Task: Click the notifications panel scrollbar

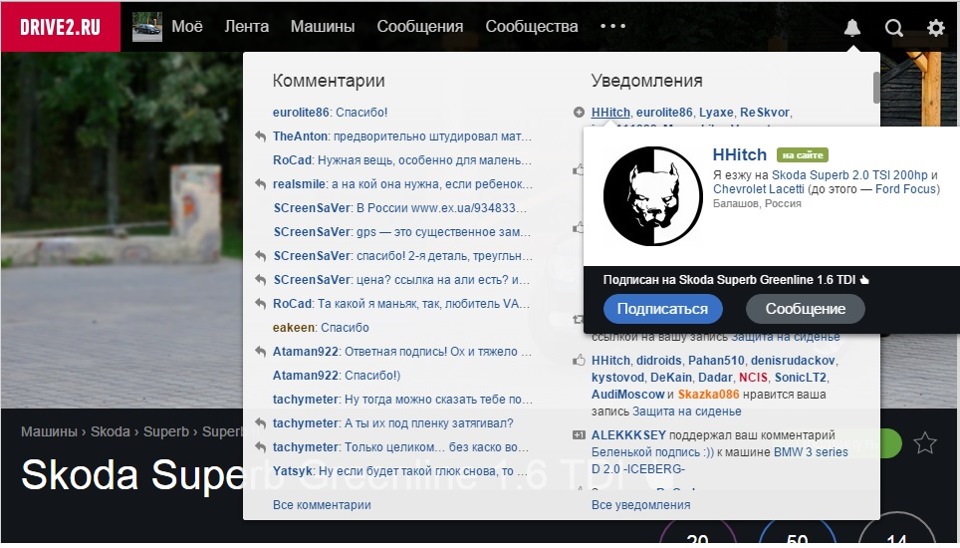Action: 876,88
